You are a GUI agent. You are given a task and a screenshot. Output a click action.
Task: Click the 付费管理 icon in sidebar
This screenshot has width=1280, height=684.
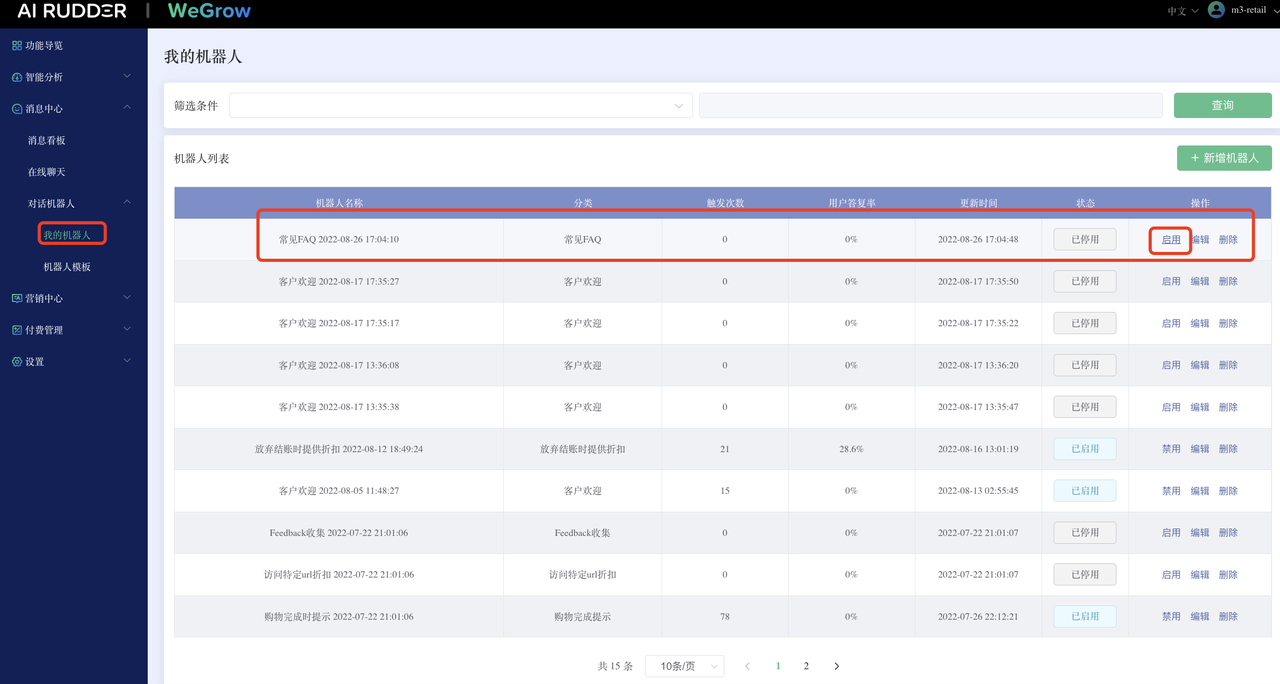click(17, 330)
